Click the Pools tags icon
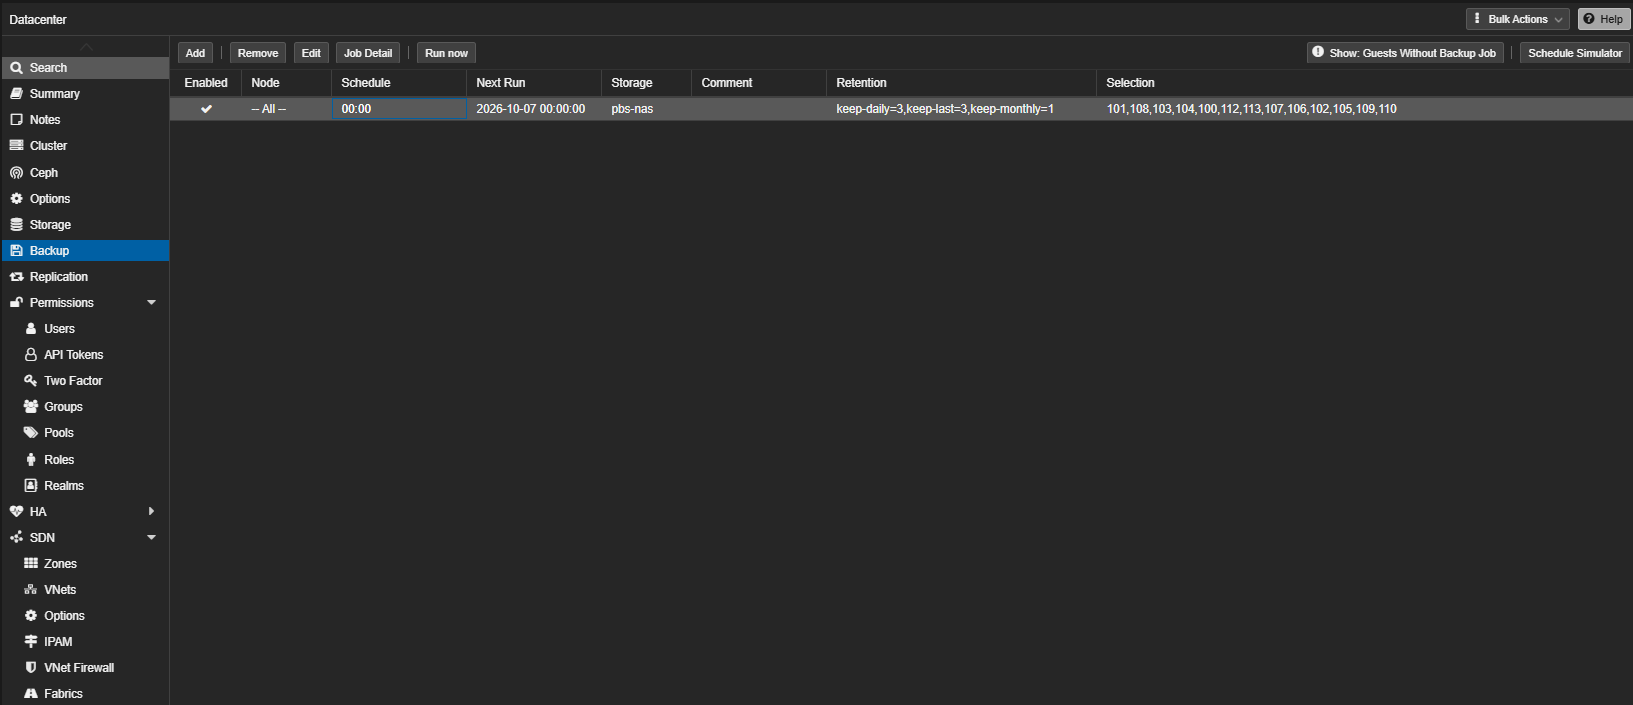Viewport: 1633px width, 705px height. point(31,433)
